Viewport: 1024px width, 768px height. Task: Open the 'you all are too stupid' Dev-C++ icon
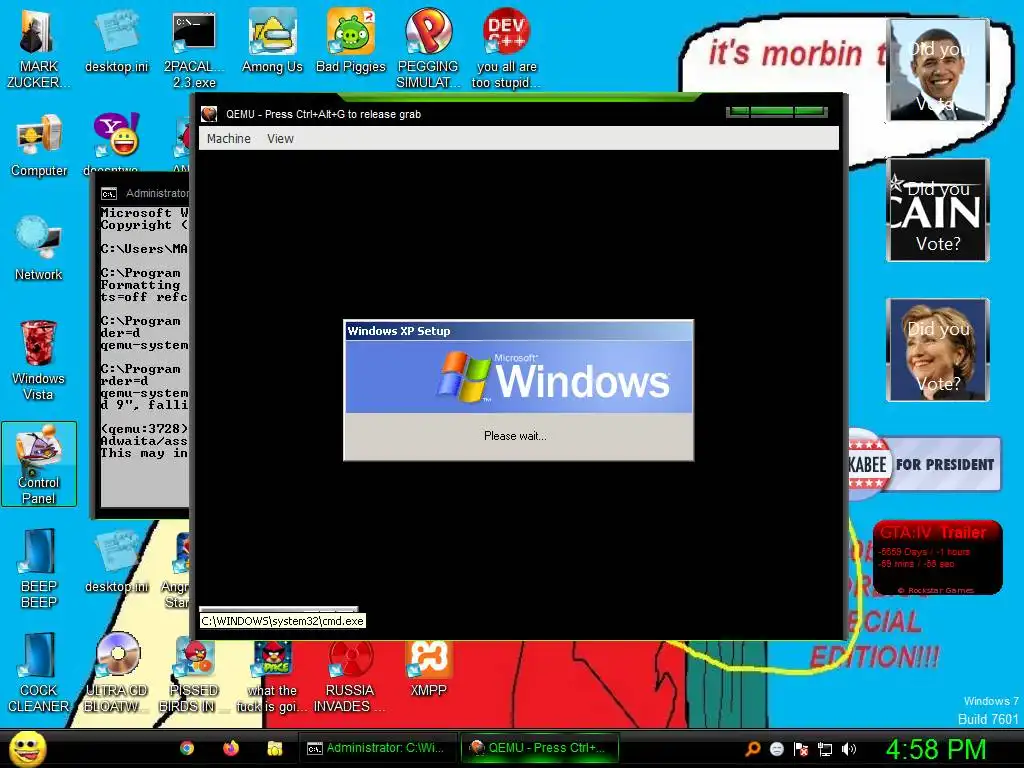(x=506, y=47)
